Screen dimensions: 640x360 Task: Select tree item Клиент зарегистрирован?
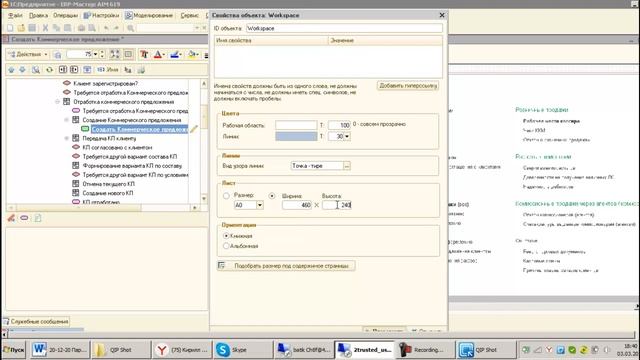(106, 83)
